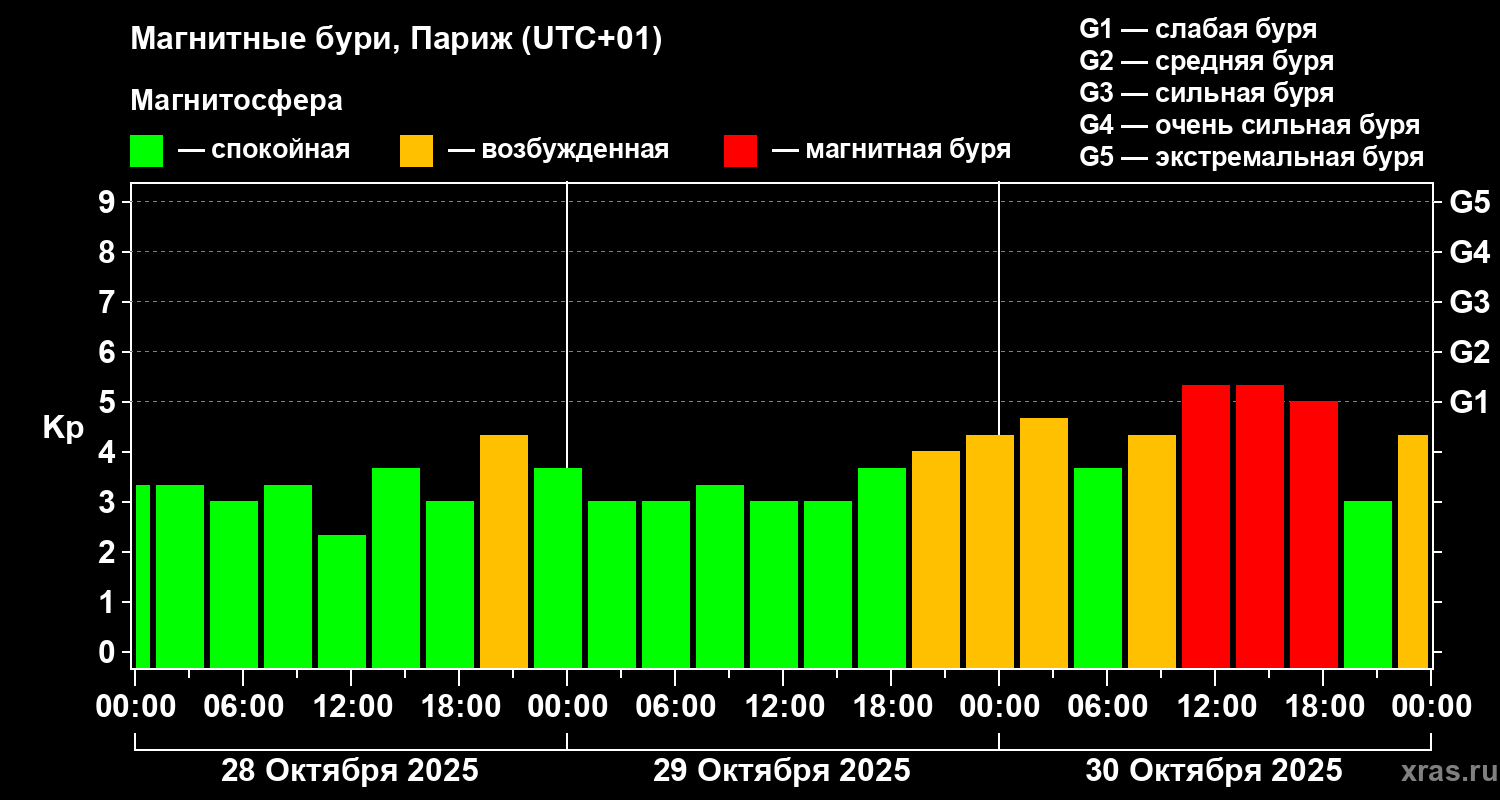Select the "29 Октября 2025" date label
Image resolution: width=1500 pixels, height=800 pixels.
point(782,771)
